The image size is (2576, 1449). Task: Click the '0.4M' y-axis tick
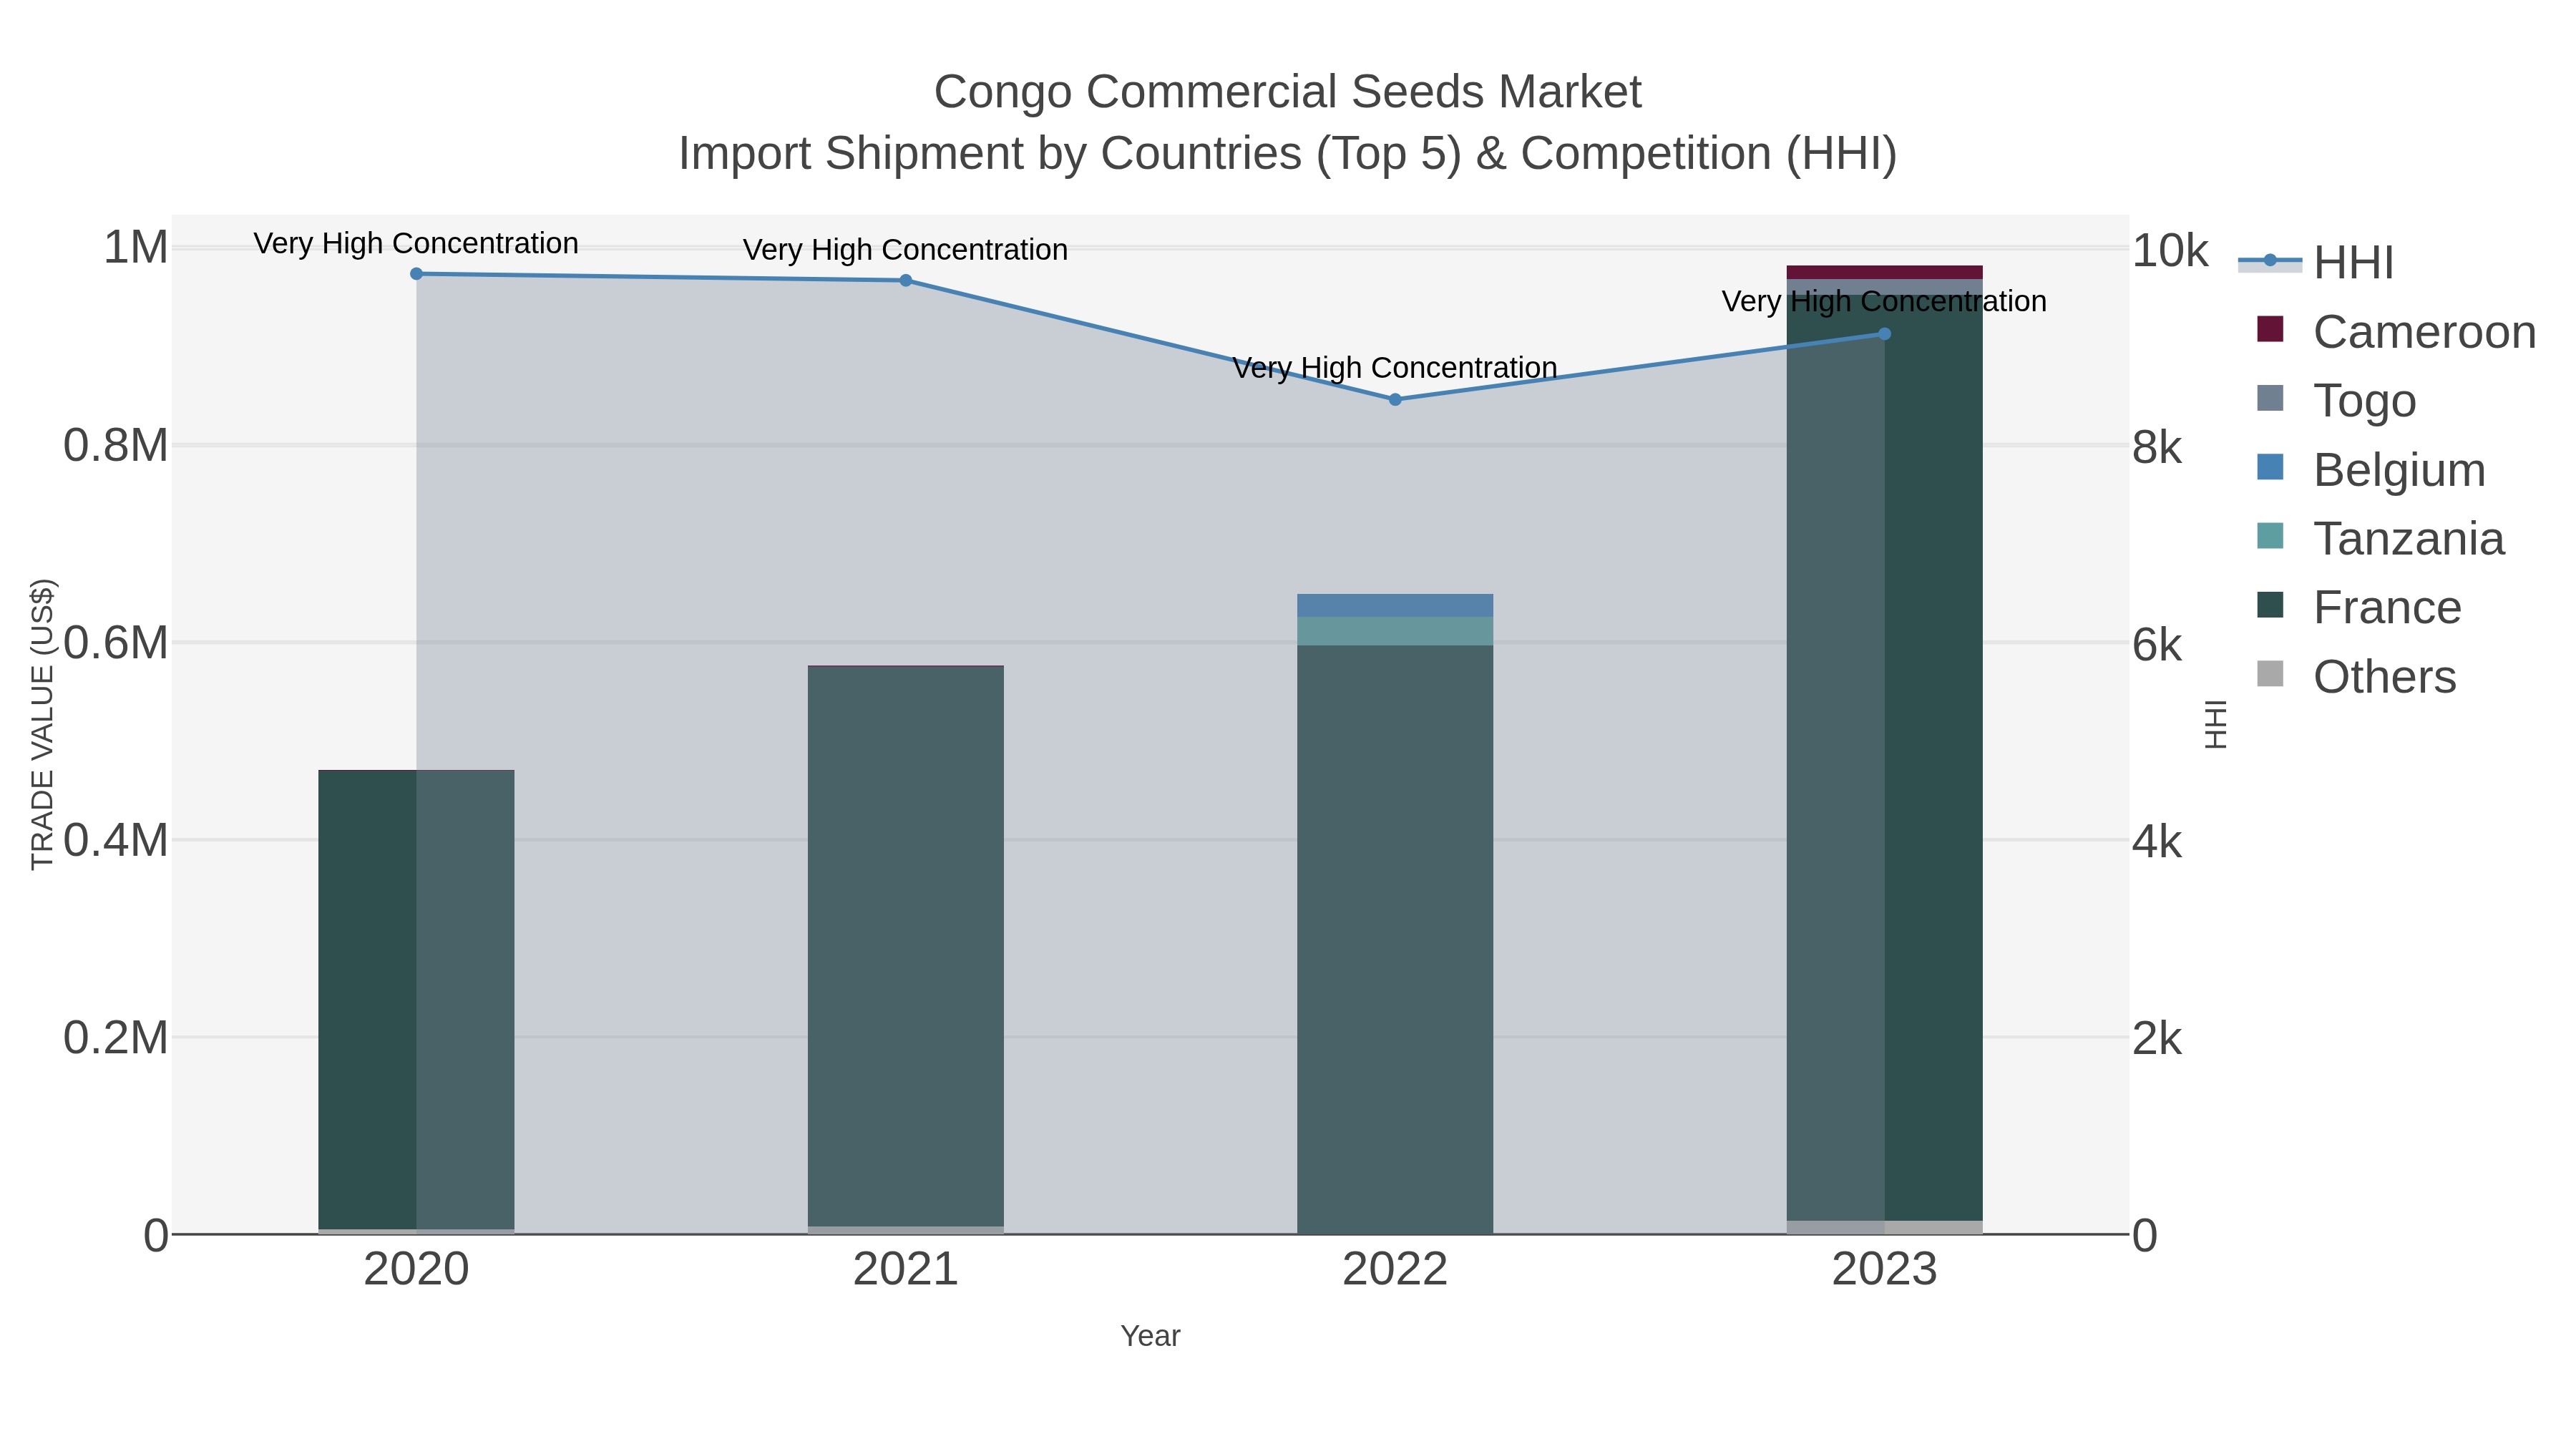pos(116,841)
